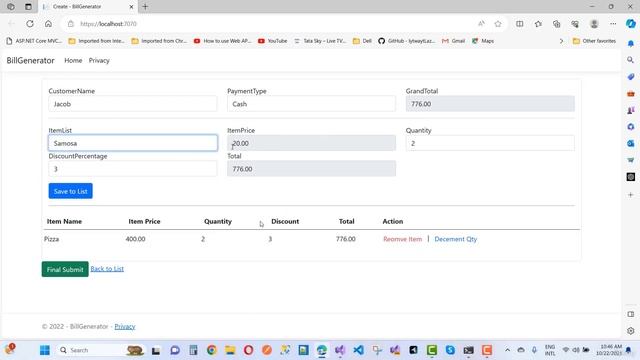Refresh the page
Image resolution: width=640 pixels, height=360 pixels.
tap(30, 24)
